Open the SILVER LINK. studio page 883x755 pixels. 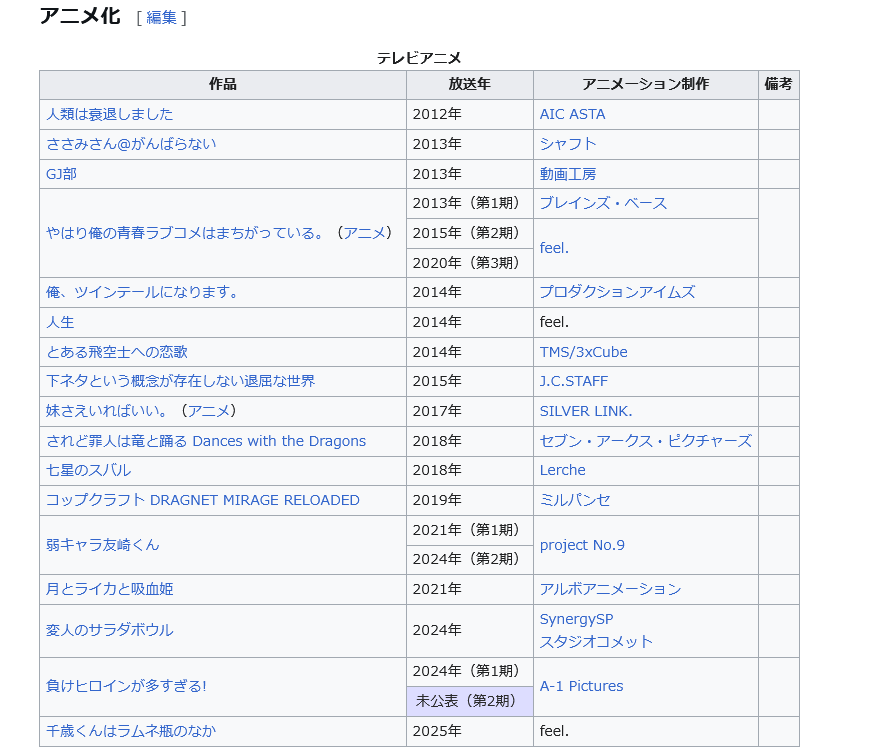click(x=586, y=411)
